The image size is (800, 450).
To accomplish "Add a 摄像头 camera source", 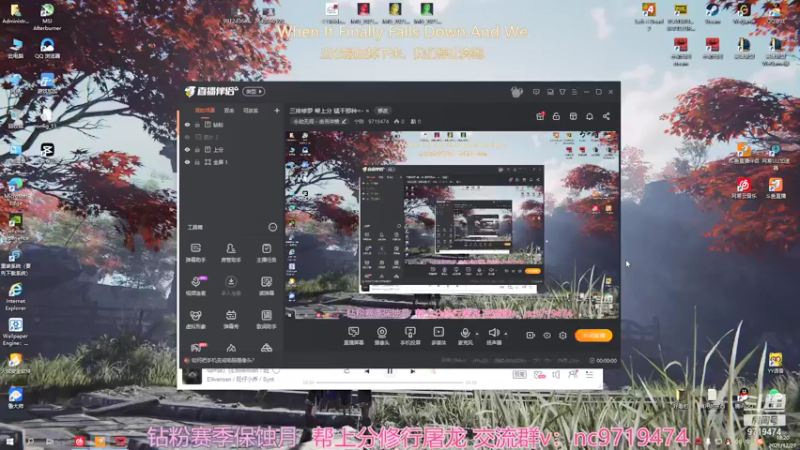I will (x=382, y=336).
